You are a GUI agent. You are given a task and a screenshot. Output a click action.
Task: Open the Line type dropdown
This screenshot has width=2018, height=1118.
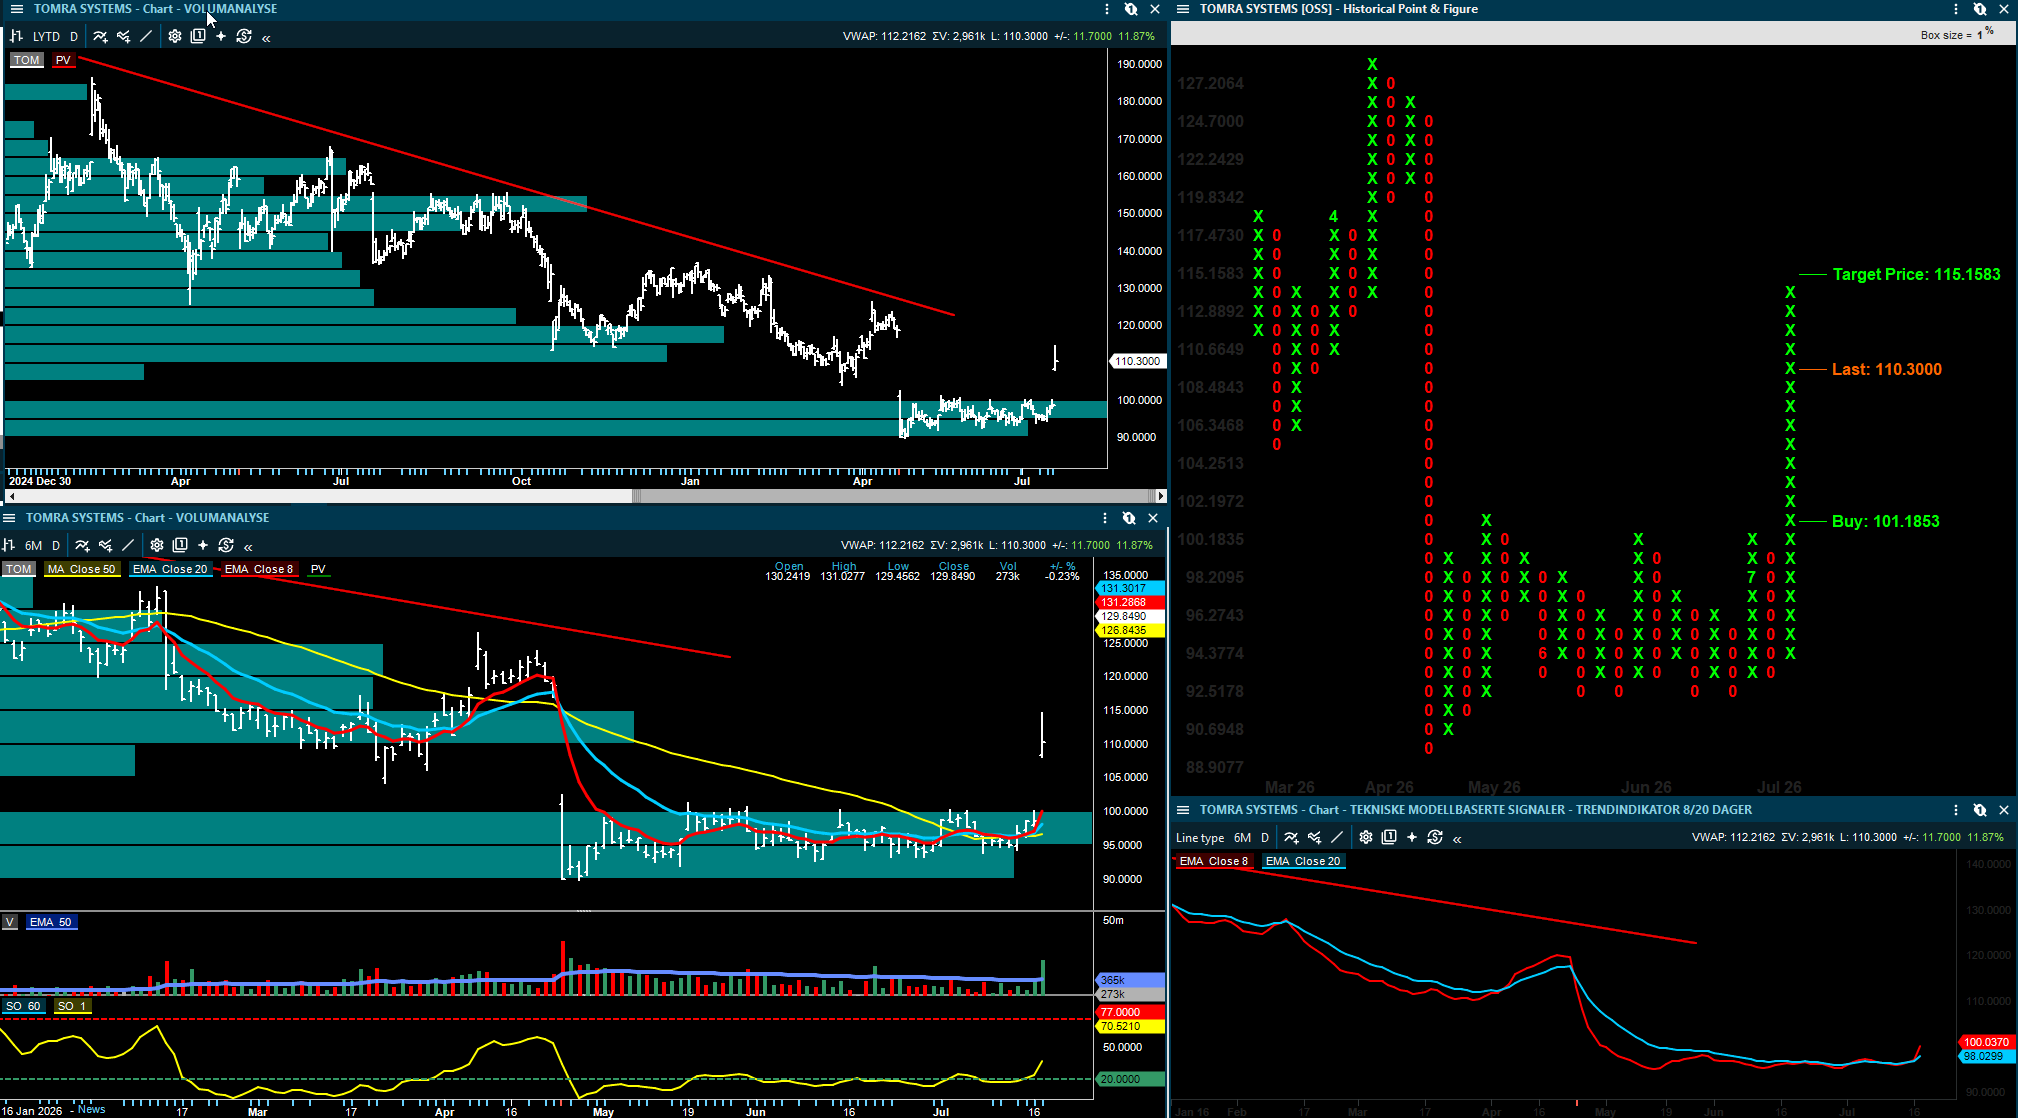coord(1200,838)
